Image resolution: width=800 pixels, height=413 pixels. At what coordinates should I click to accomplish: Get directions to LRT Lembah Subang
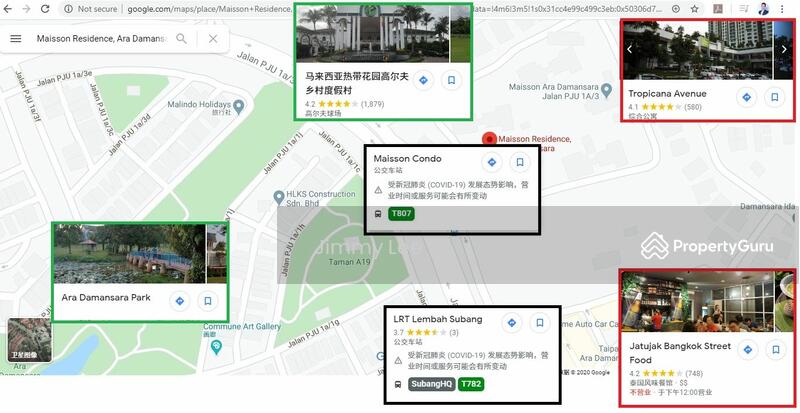click(x=512, y=323)
